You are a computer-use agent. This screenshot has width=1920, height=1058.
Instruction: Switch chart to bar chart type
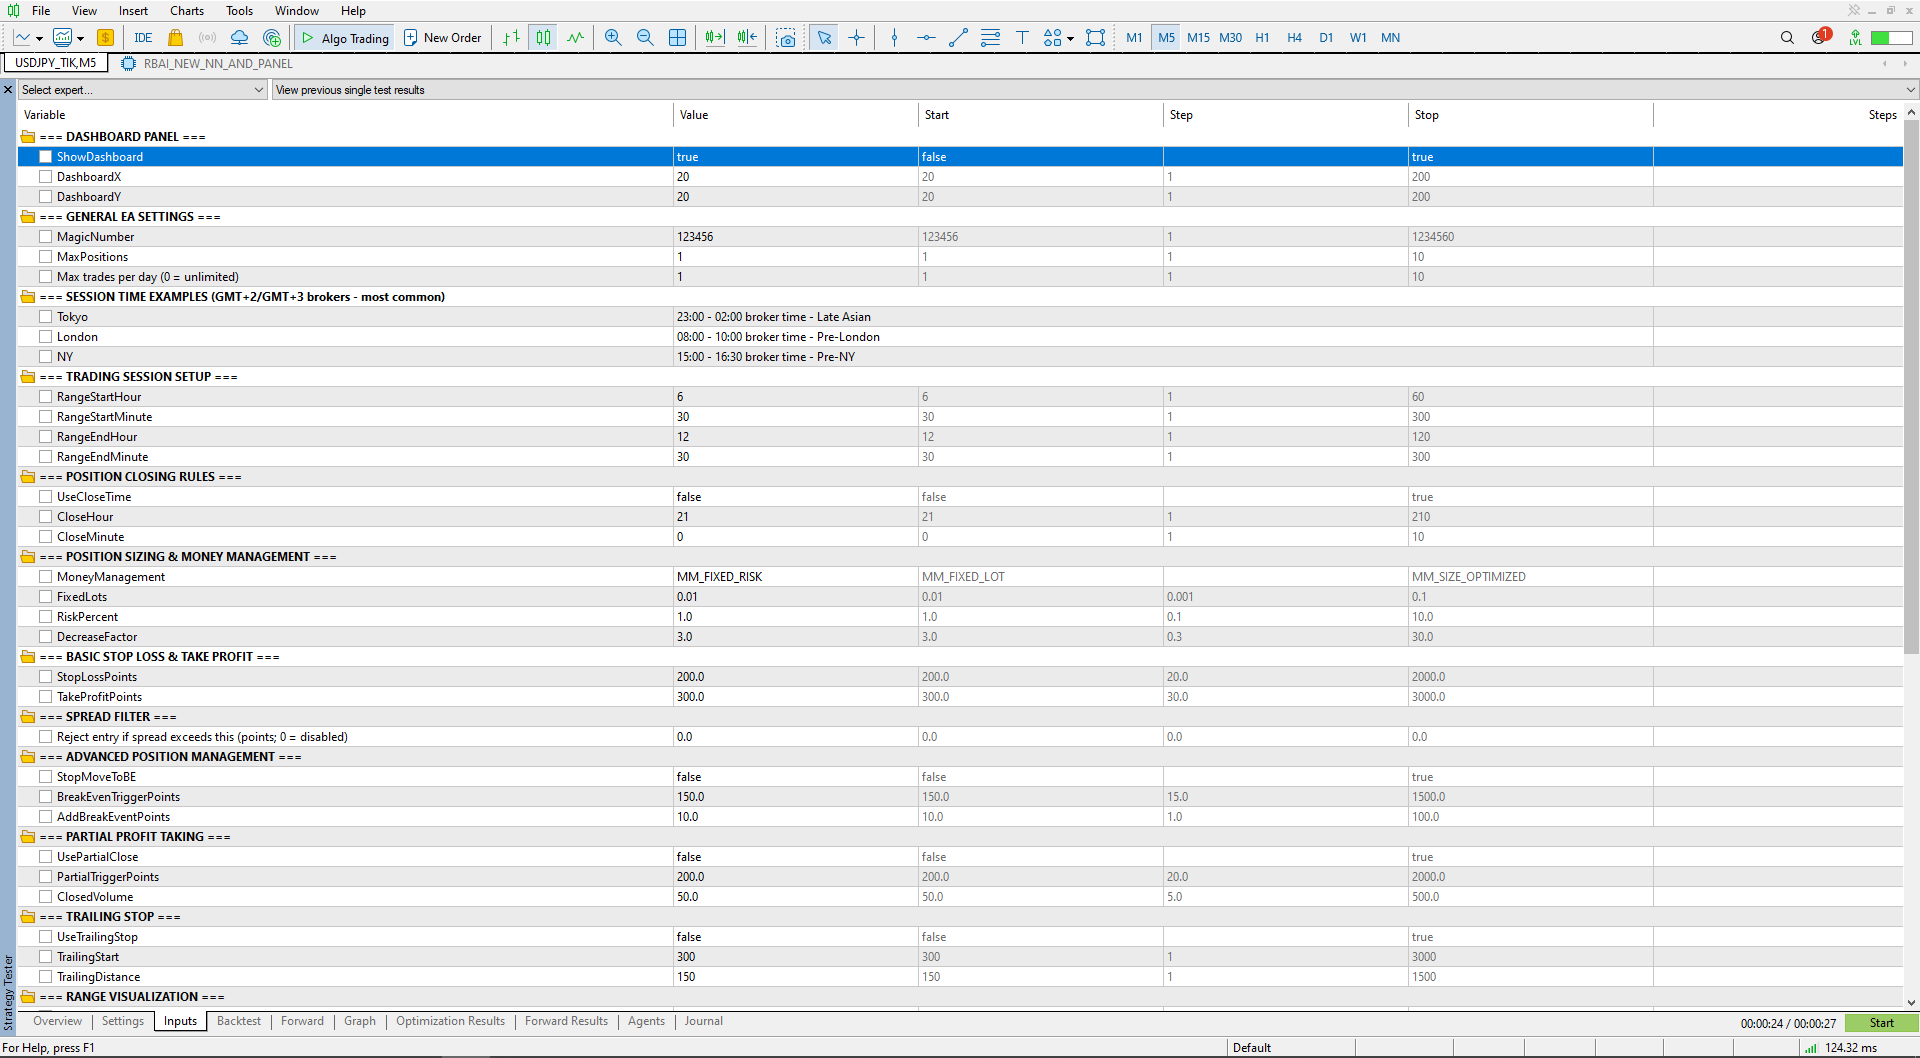(511, 38)
